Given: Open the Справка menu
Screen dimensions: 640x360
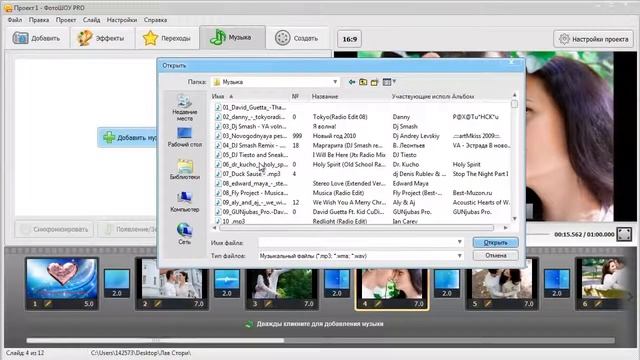Looking at the screenshot, I should click(x=155, y=20).
